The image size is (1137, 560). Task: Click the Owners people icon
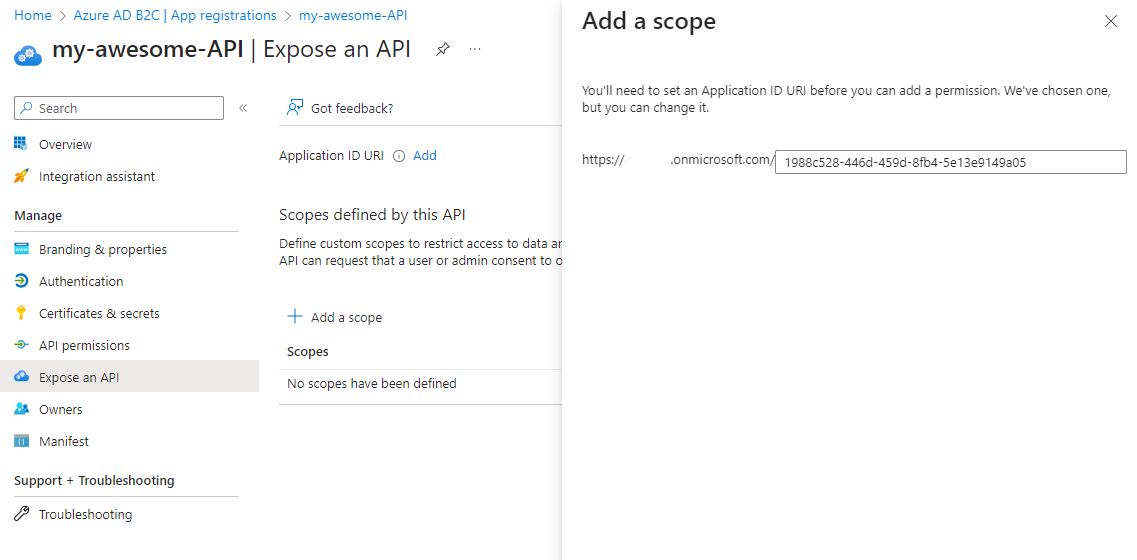(21, 409)
